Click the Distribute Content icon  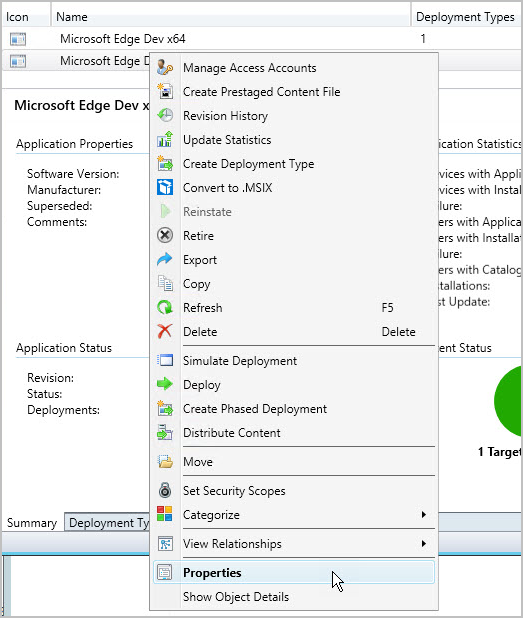(165, 433)
